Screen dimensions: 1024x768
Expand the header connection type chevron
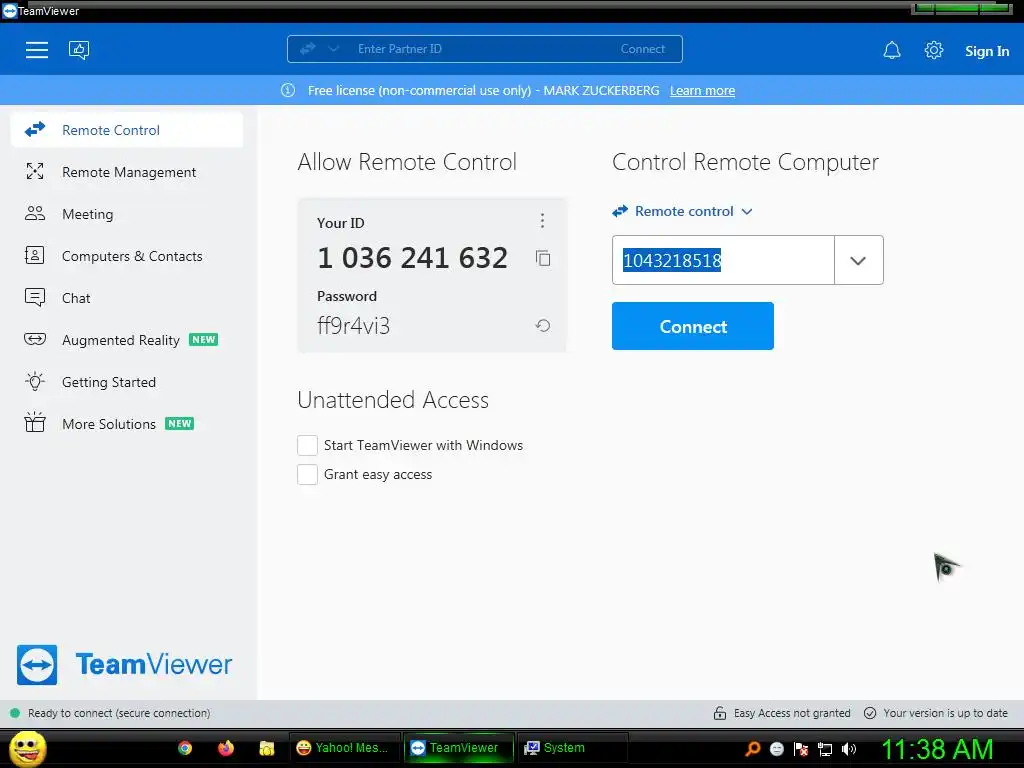coord(333,49)
